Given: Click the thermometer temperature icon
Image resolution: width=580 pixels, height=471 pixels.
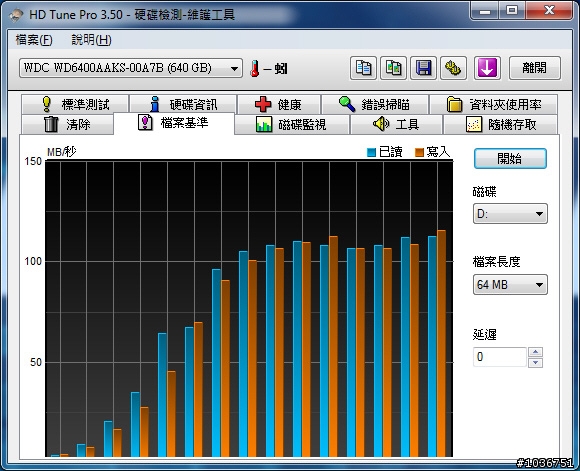Looking at the screenshot, I should tap(254, 68).
